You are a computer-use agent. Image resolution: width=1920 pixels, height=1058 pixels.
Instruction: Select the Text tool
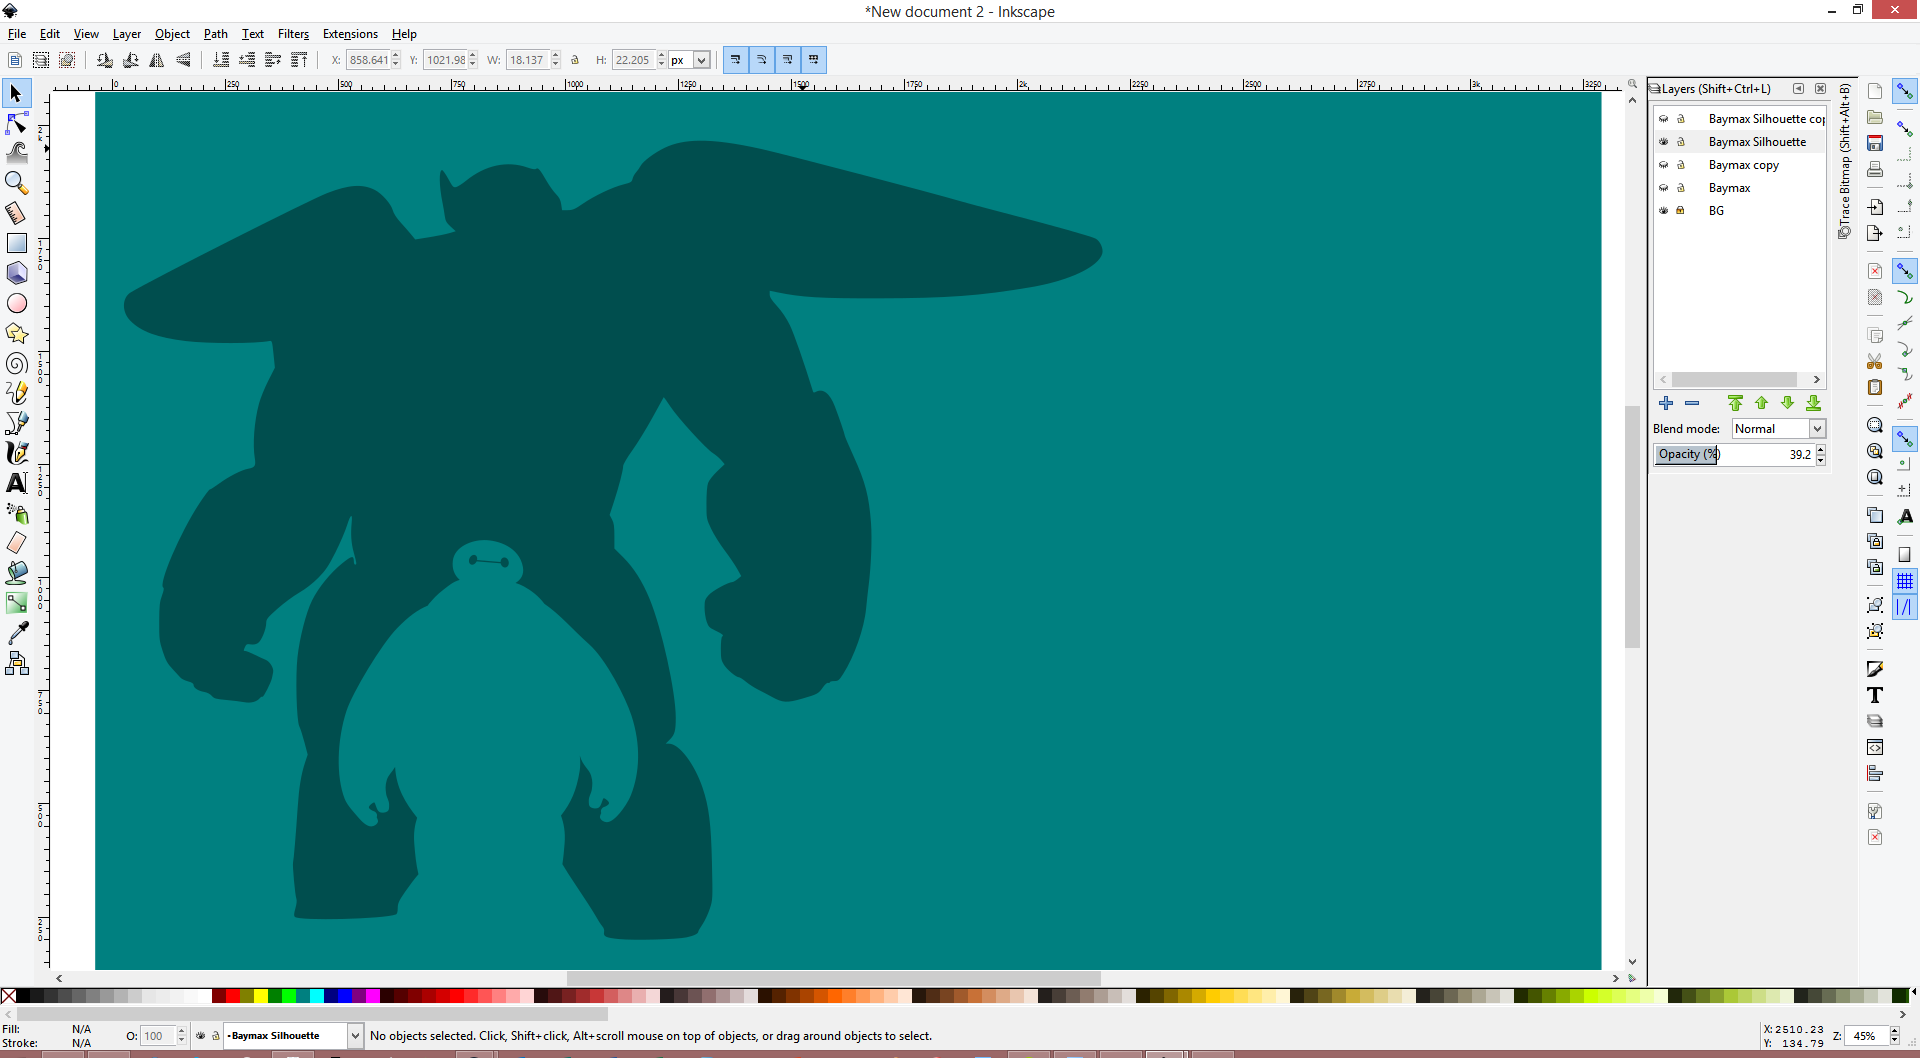click(x=17, y=483)
